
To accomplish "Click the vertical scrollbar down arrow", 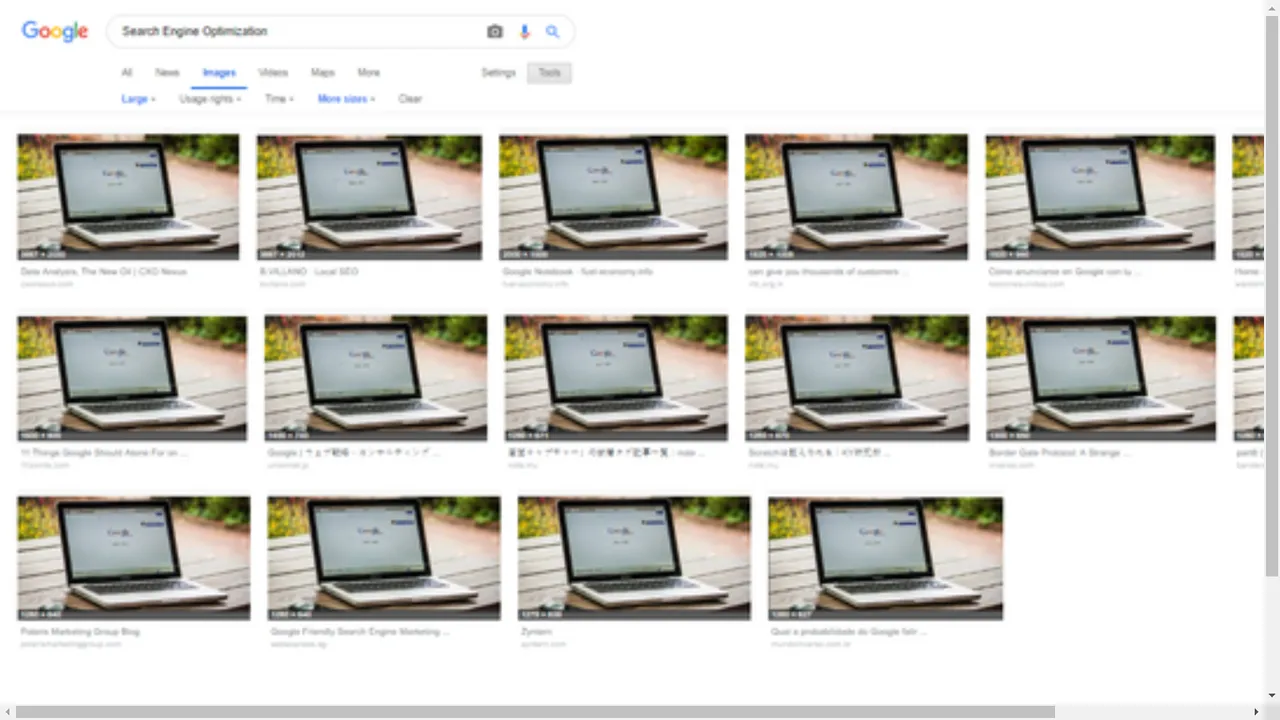I will 1272,696.
